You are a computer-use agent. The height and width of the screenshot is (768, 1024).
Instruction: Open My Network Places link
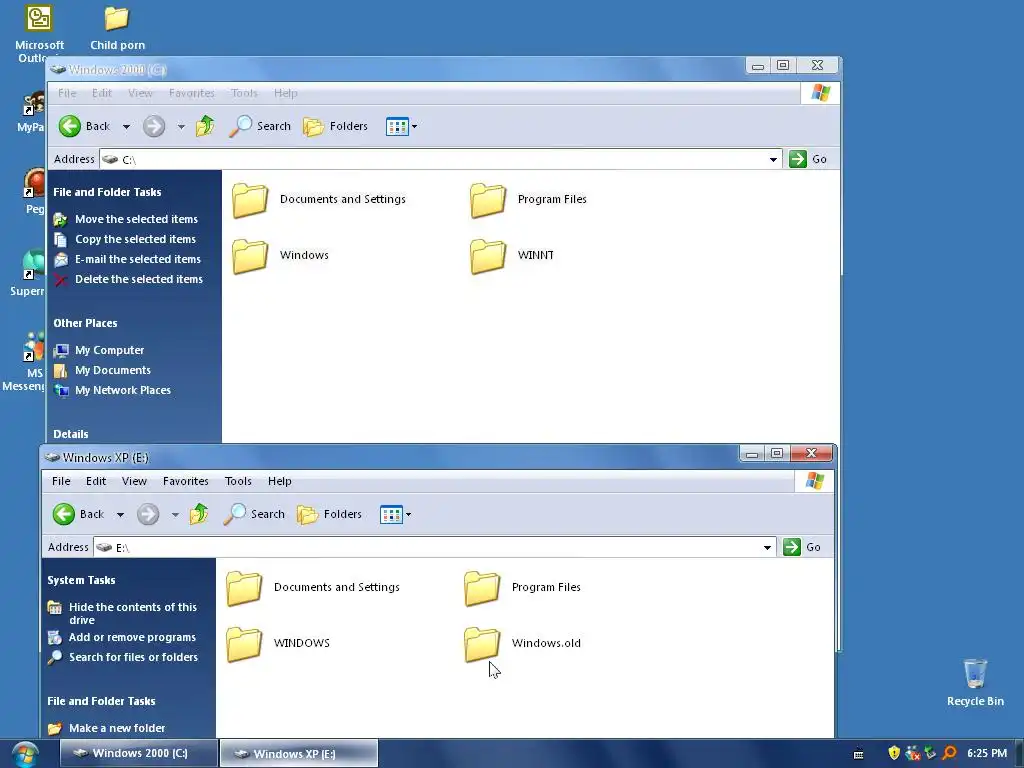[123, 390]
